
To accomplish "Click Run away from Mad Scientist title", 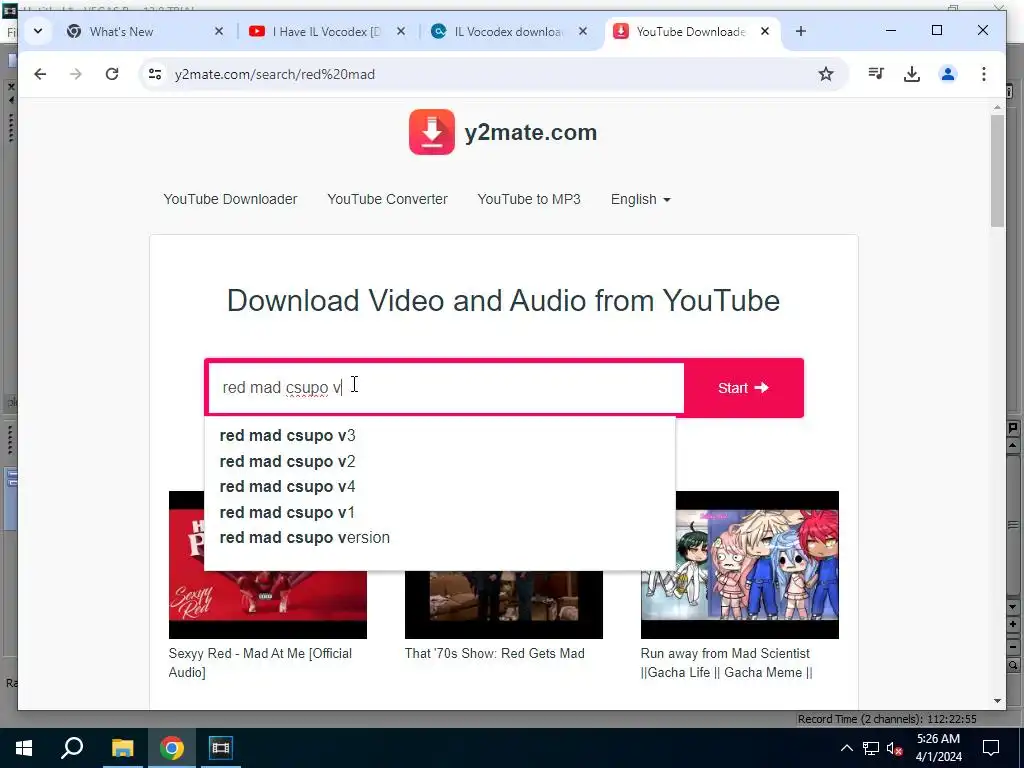I will tap(726, 663).
